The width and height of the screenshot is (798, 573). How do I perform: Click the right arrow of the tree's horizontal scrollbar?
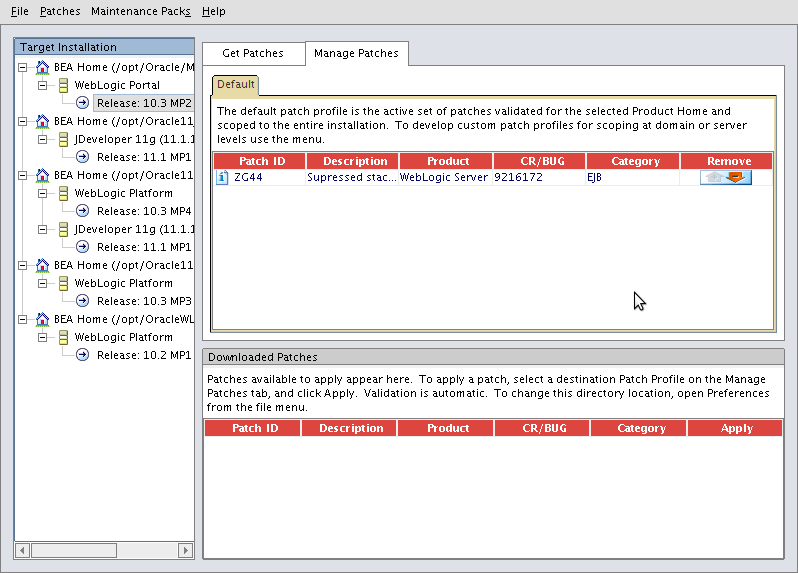pyautogui.click(x=186, y=550)
